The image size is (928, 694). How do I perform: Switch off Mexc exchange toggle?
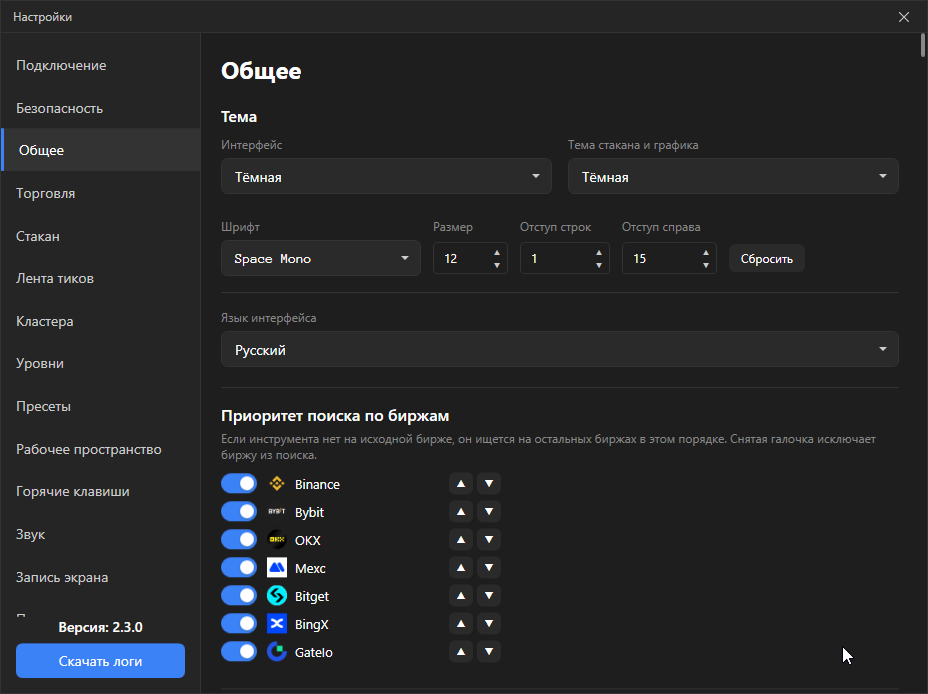(239, 568)
